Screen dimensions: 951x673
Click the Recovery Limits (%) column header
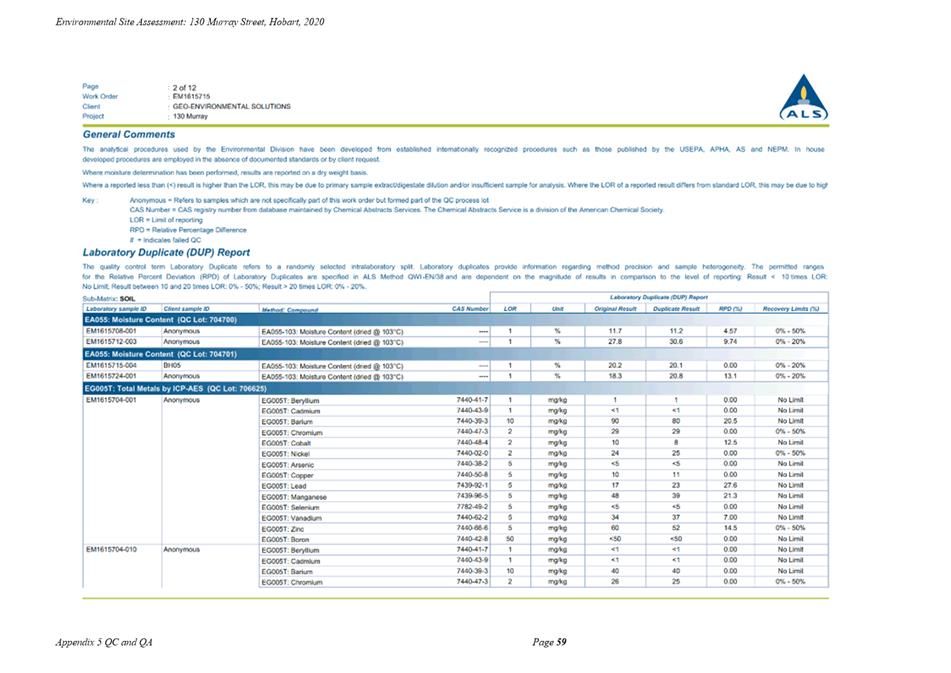(x=790, y=309)
